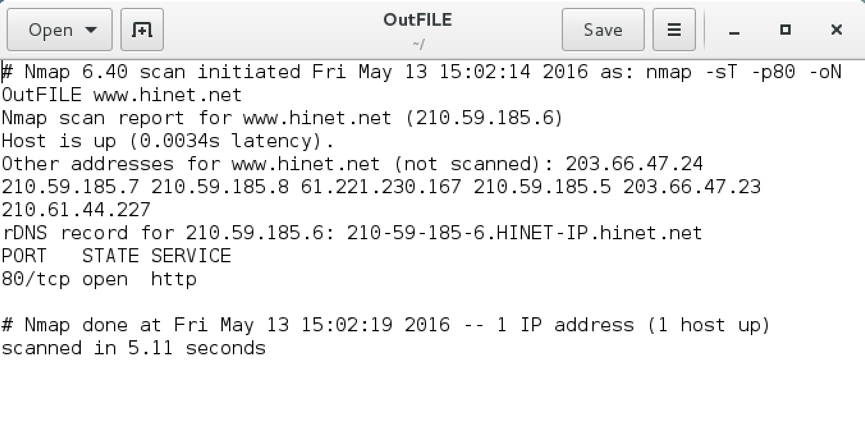Click 'scanned in 5.11 seconds' text
Image resolution: width=865 pixels, height=444 pixels.
point(133,348)
